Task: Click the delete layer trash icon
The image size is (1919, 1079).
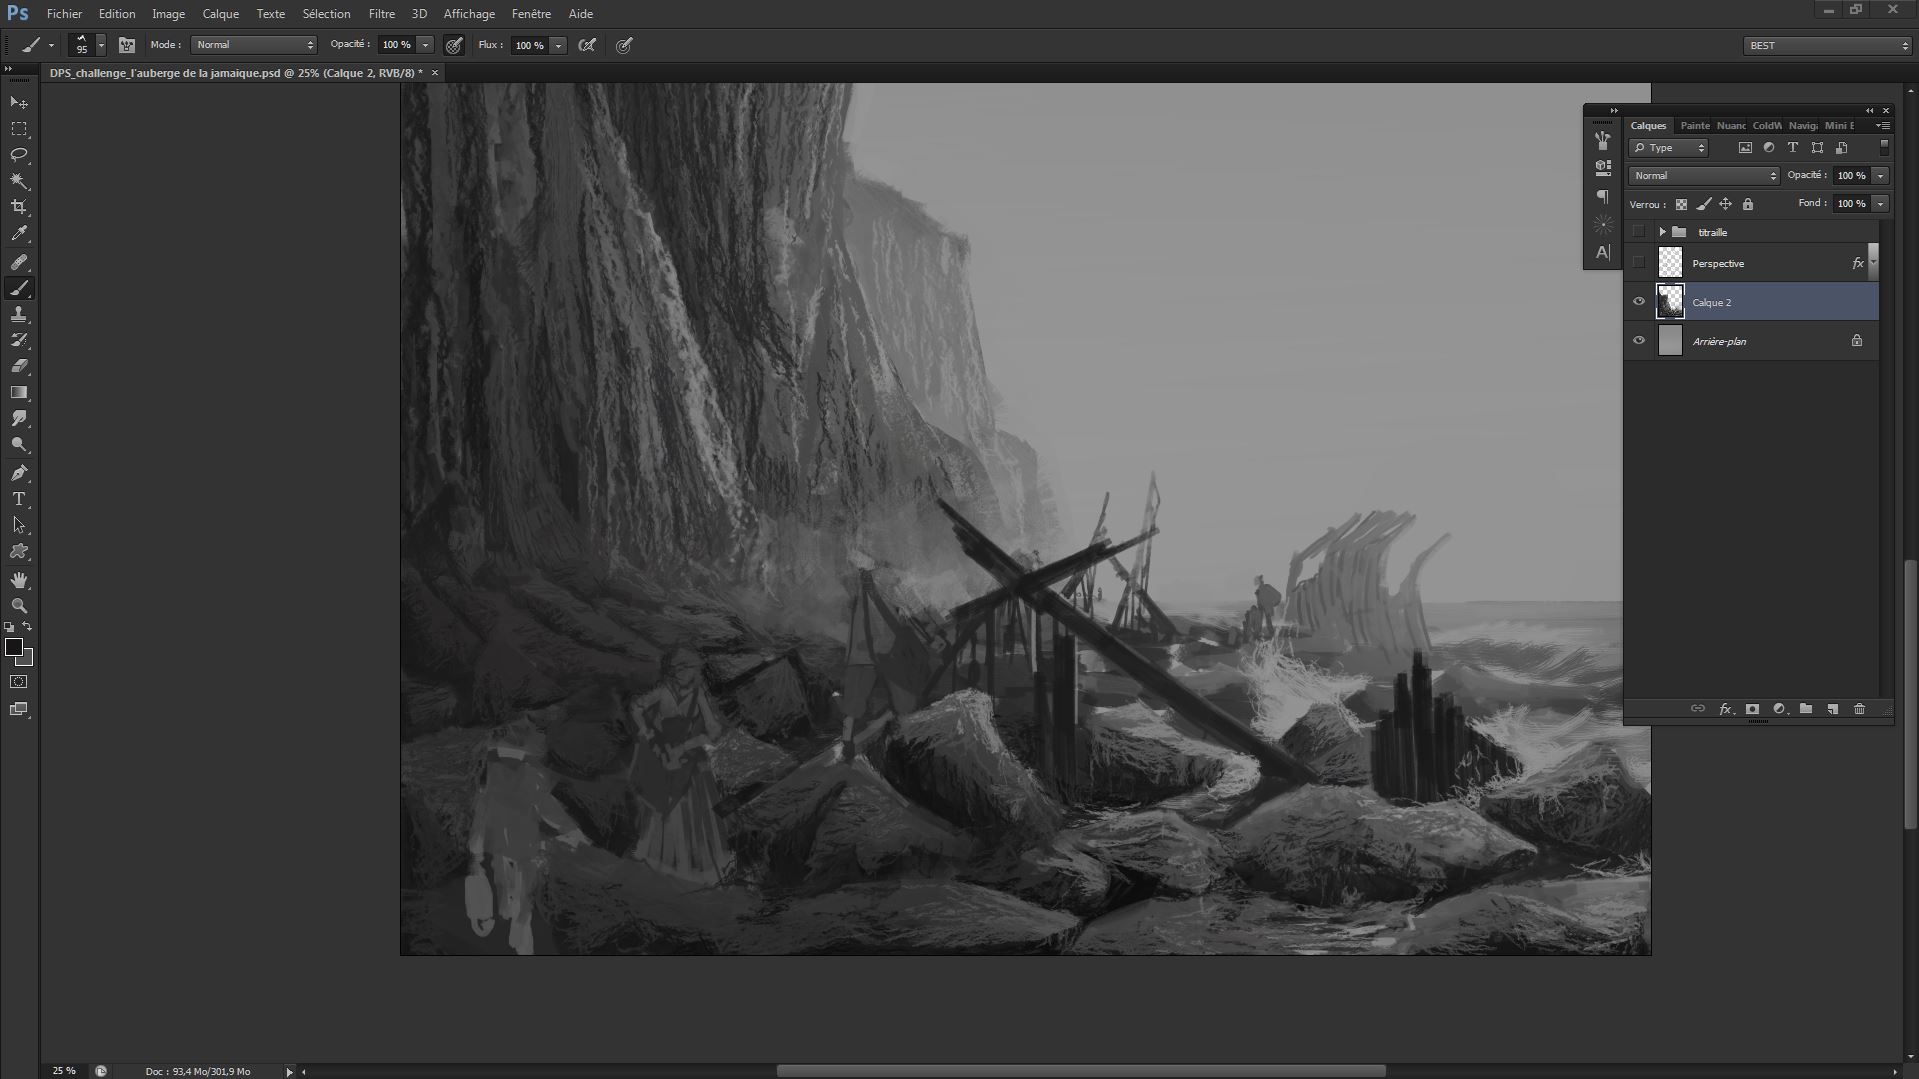Action: click(1859, 709)
